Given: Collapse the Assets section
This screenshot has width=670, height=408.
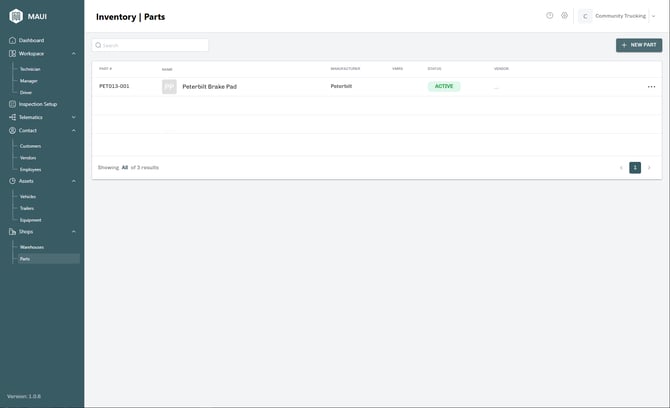Looking at the screenshot, I should coord(74,181).
